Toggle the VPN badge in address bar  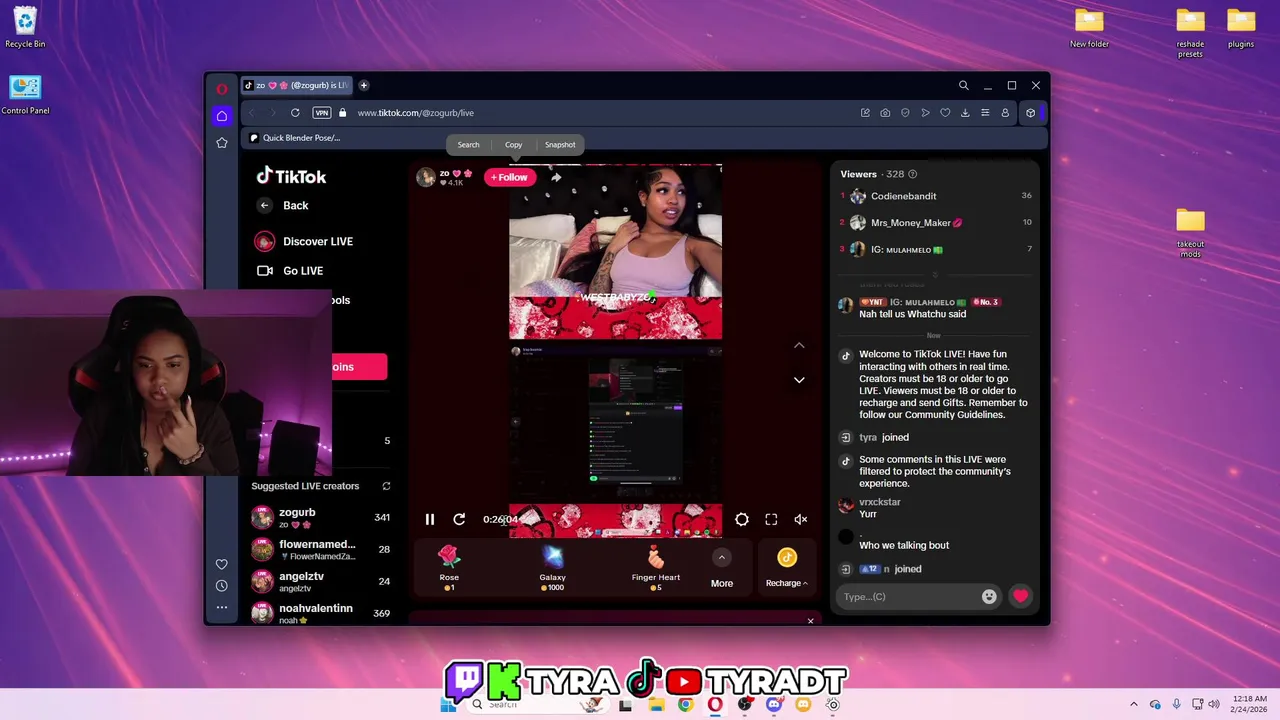pyautogui.click(x=322, y=113)
